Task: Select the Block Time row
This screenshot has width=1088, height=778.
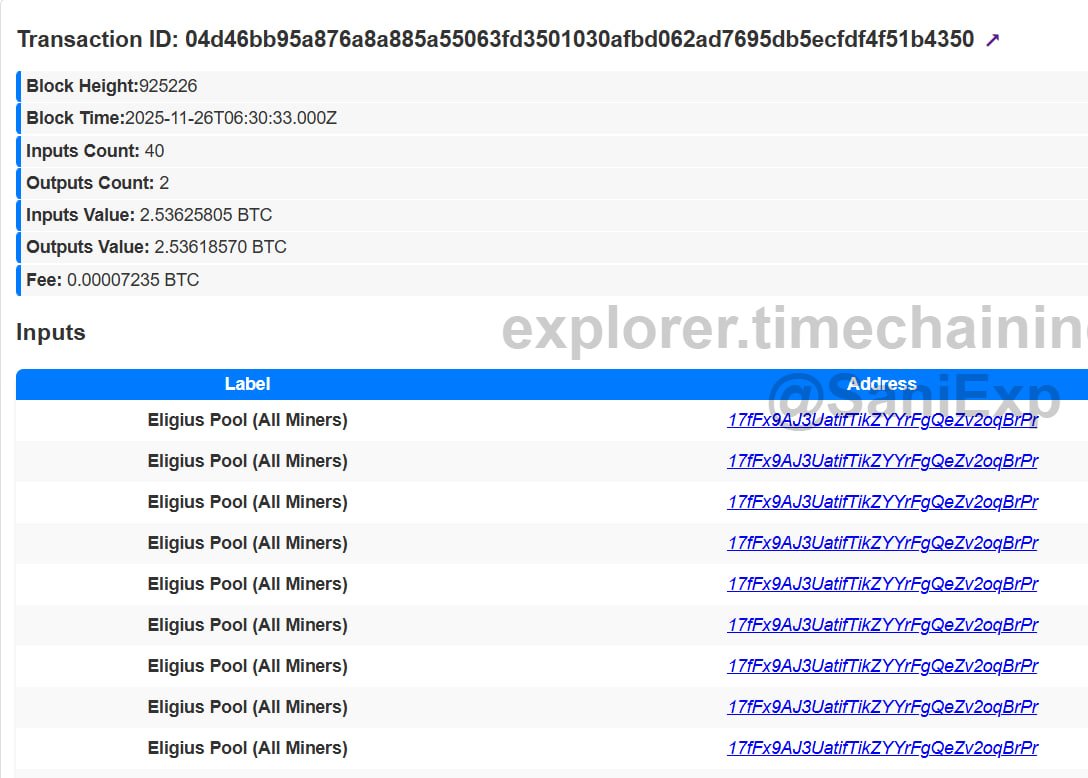Action: (552, 118)
